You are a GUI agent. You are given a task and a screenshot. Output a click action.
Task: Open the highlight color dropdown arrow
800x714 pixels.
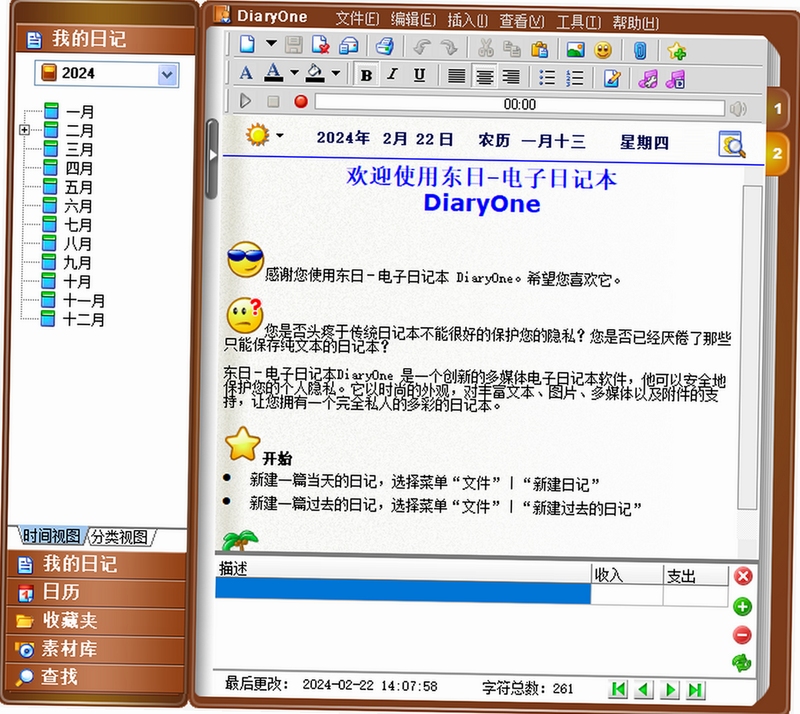[336, 73]
